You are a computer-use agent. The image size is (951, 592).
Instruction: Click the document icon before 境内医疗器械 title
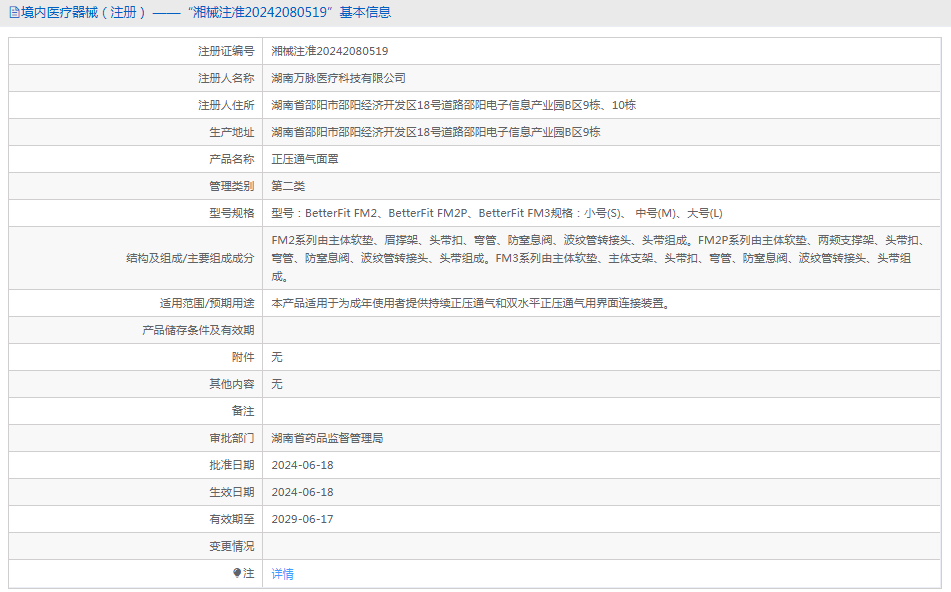(x=14, y=12)
